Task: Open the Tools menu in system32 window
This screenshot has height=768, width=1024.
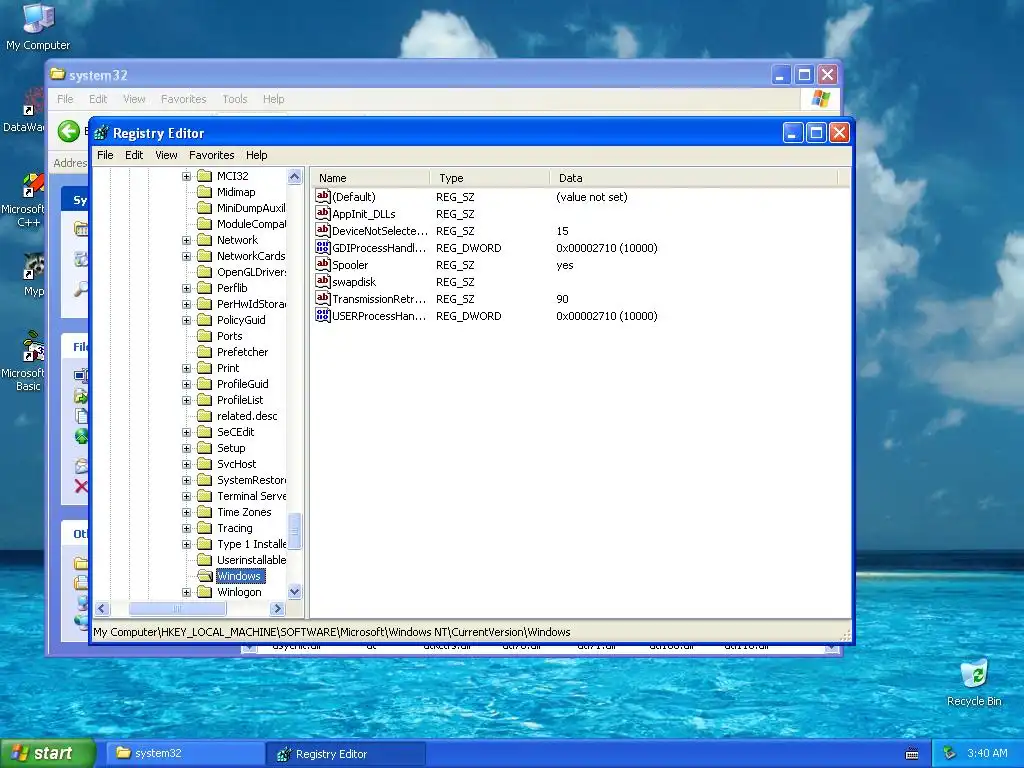Action: (234, 99)
